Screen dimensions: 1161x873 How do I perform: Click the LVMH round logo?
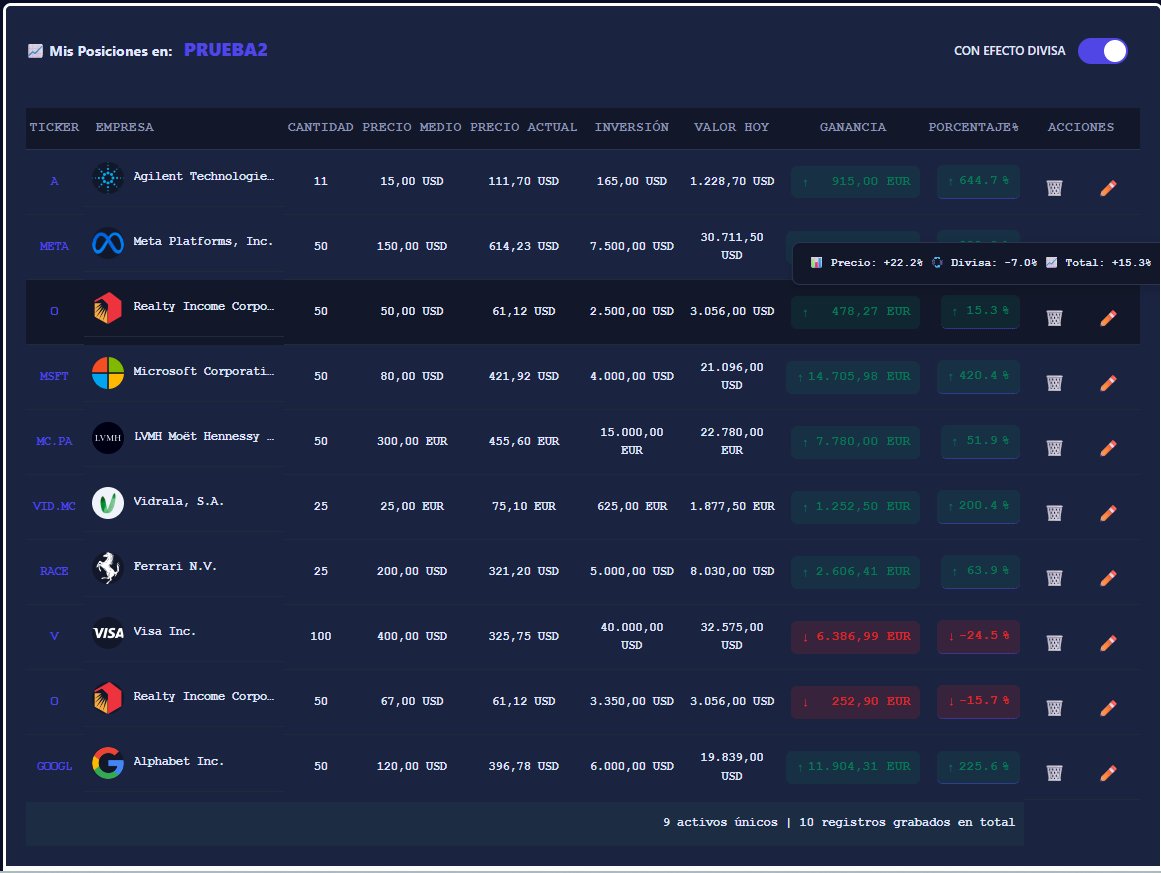[107, 438]
